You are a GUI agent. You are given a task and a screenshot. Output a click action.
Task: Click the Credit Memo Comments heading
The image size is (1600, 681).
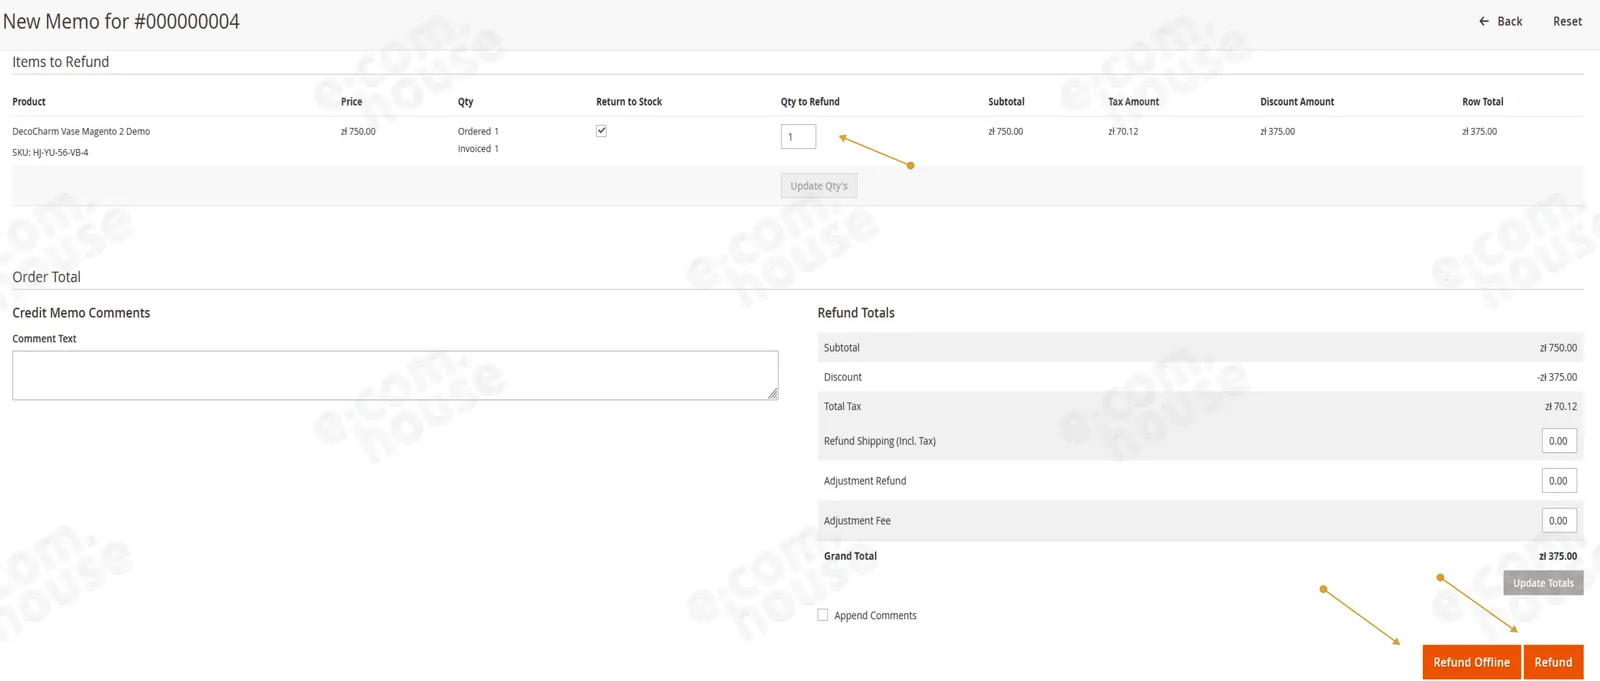81,313
